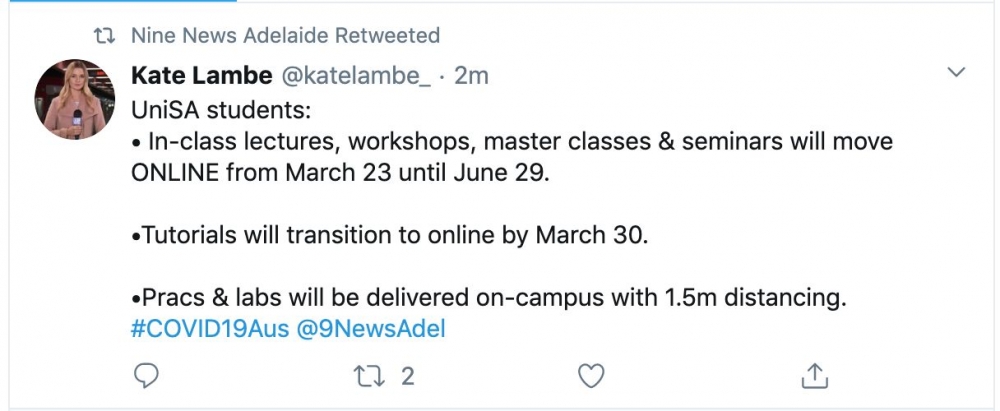The image size is (1000, 411).
Task: Click small retweet icon beside Nine News Adelaide
Action: (x=101, y=36)
